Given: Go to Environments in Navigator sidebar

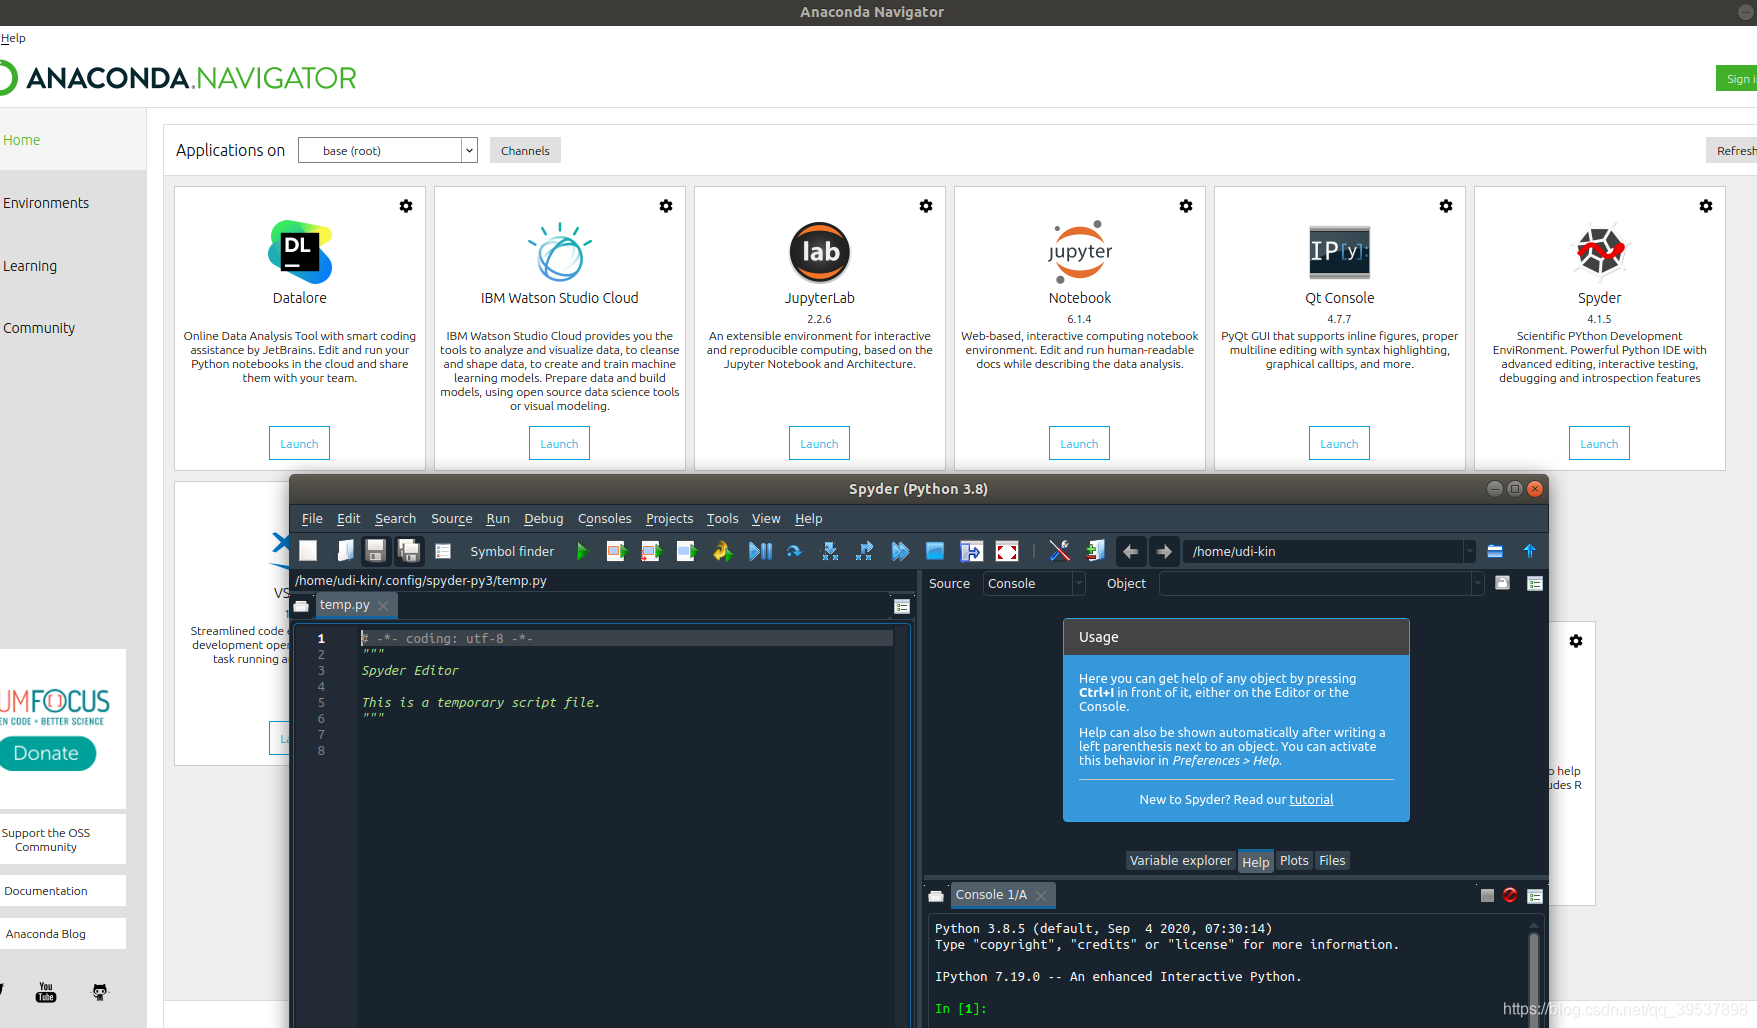Looking at the screenshot, I should [46, 203].
